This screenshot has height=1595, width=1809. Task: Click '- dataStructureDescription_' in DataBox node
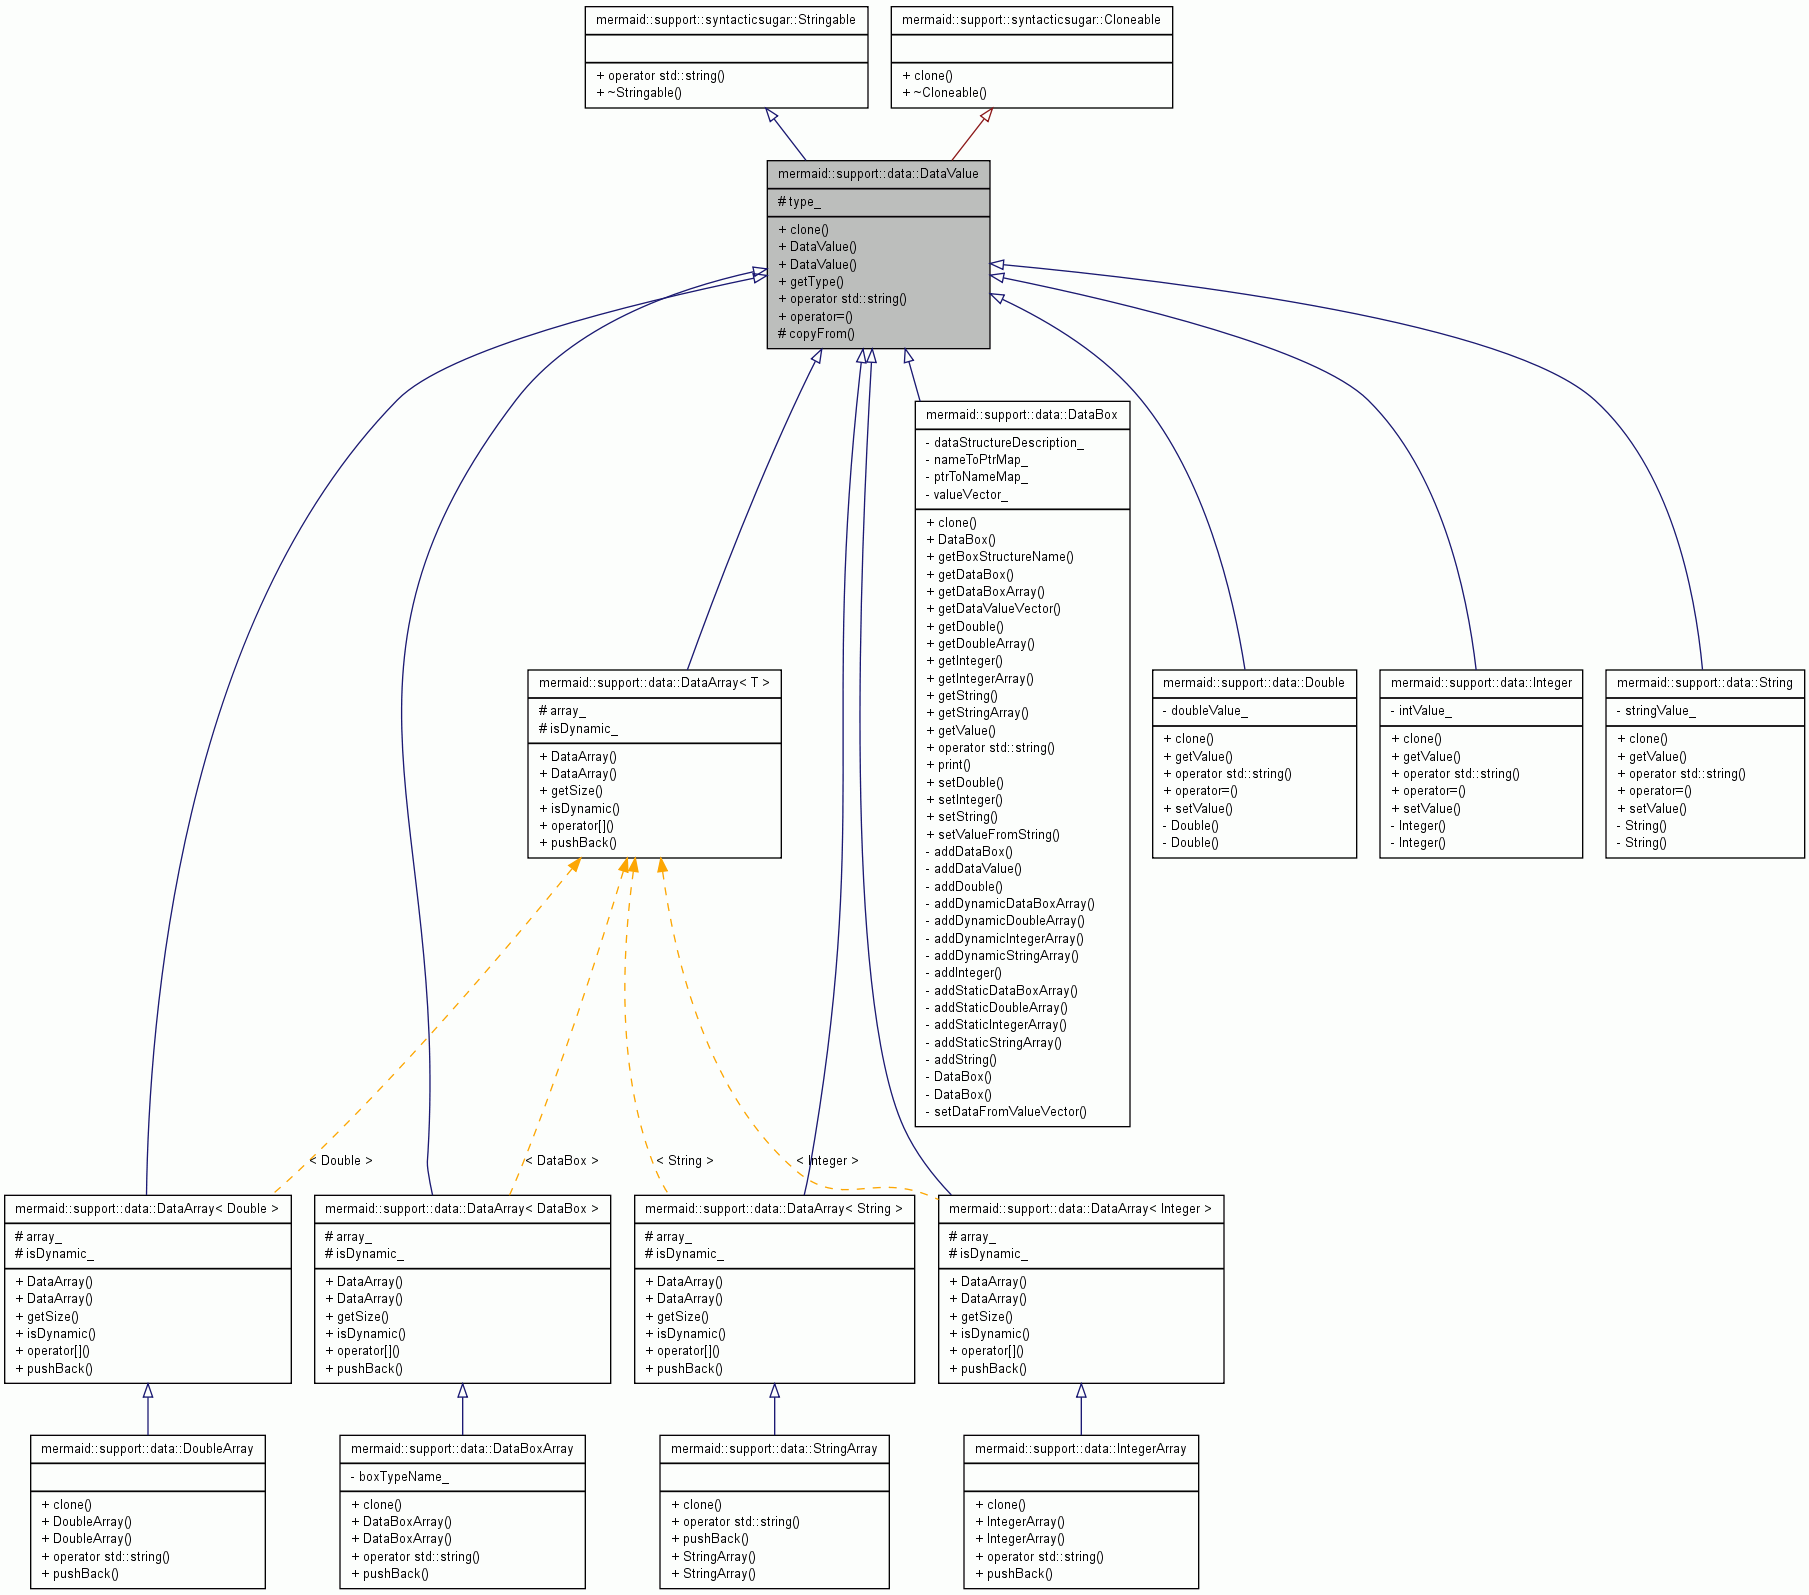(x=1004, y=443)
